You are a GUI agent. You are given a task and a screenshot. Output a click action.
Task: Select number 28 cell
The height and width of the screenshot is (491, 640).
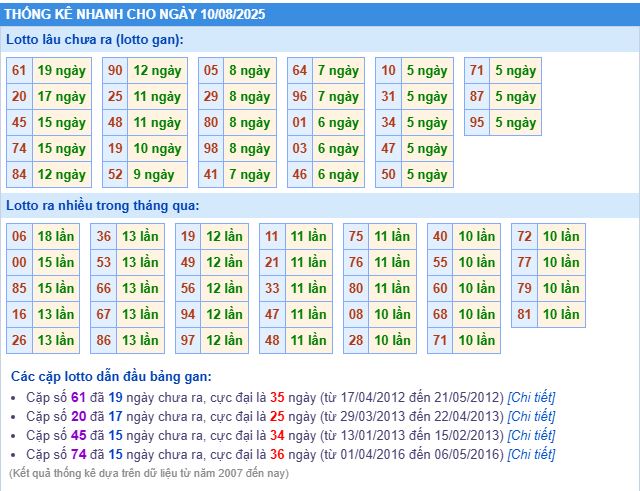[x=356, y=340]
